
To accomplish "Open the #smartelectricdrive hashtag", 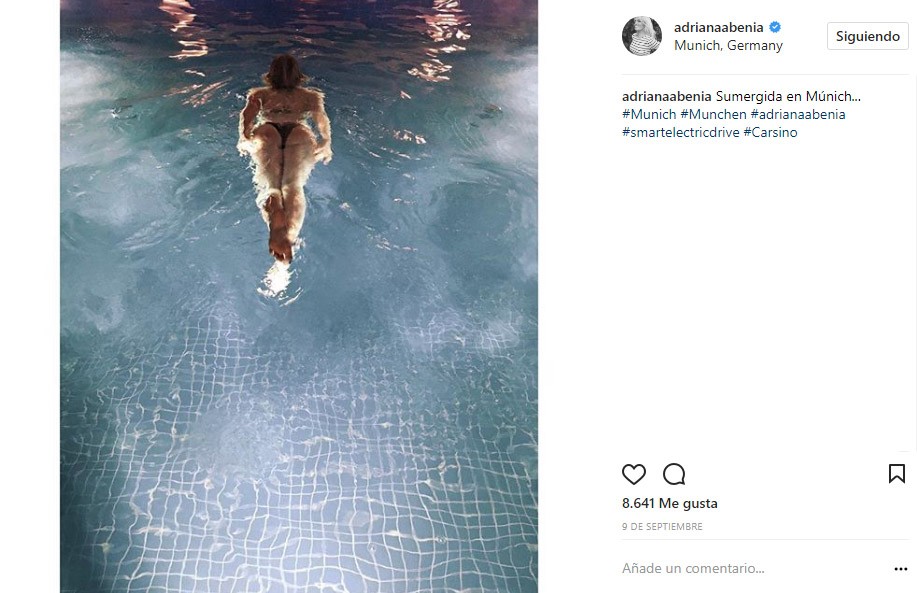I will [x=681, y=132].
